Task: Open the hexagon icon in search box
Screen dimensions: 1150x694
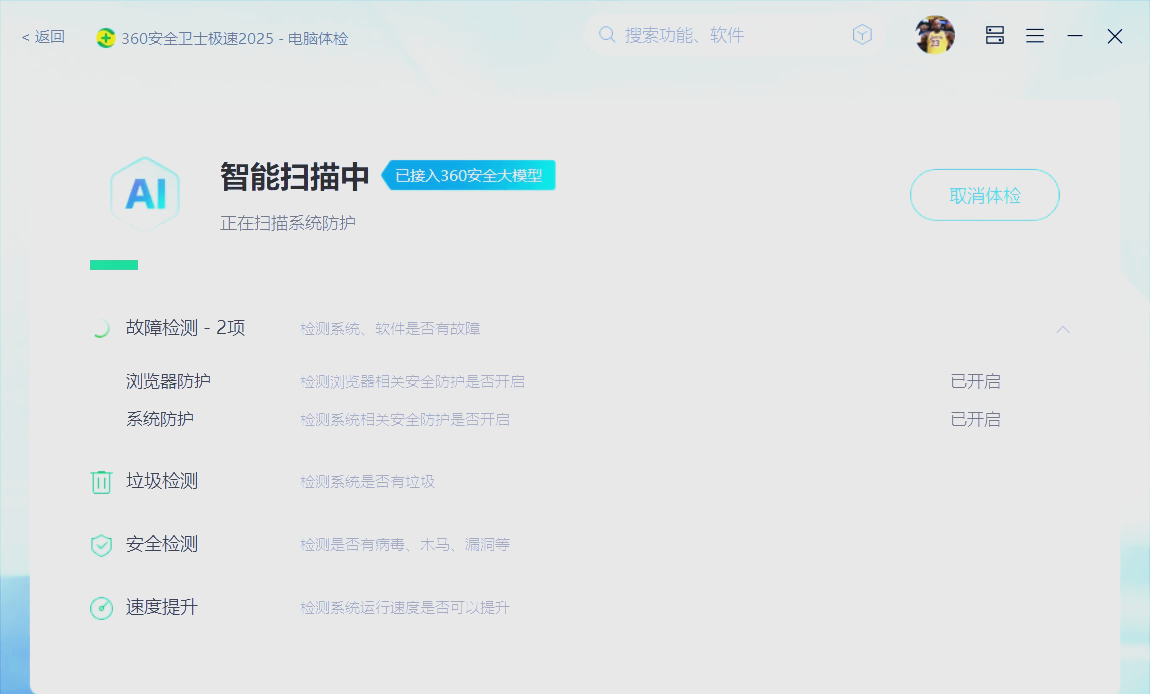Action: (862, 34)
